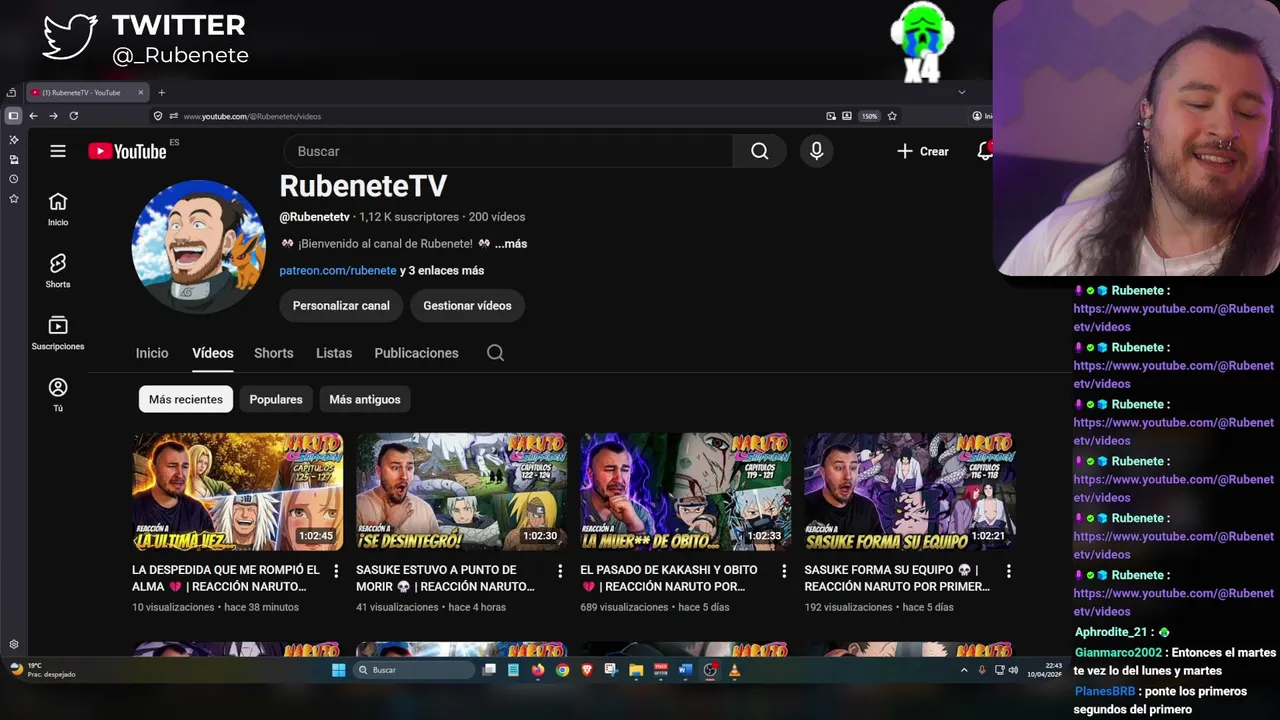
Task: Open options for EL PASADO DE KAKASHI video
Action: pyautogui.click(x=784, y=571)
